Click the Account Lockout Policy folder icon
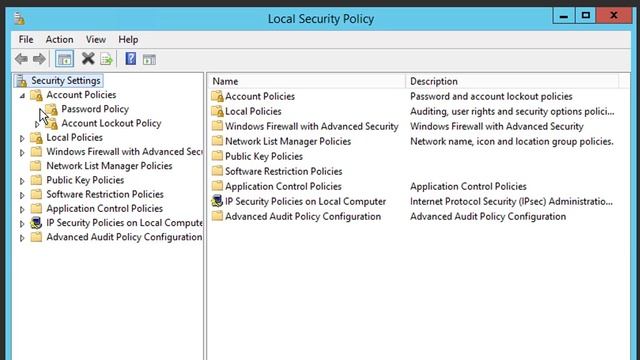 [x=51, y=124]
